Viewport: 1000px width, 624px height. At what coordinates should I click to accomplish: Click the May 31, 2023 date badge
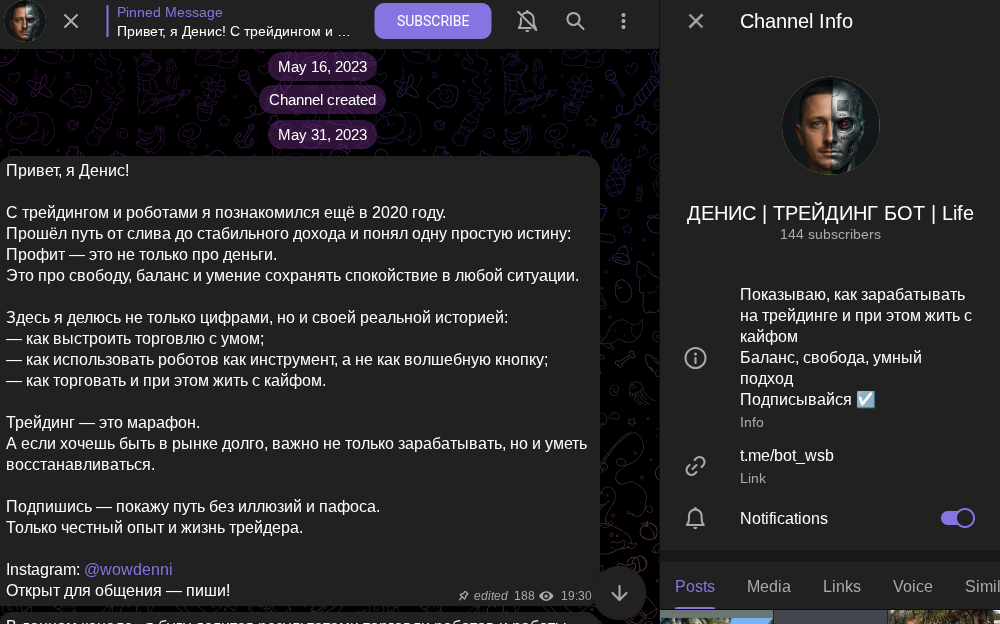322,135
